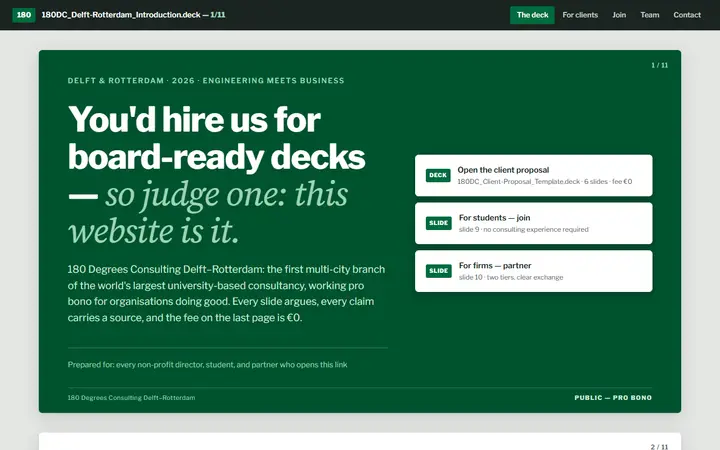Open the Team nav link

pyautogui.click(x=650, y=15)
